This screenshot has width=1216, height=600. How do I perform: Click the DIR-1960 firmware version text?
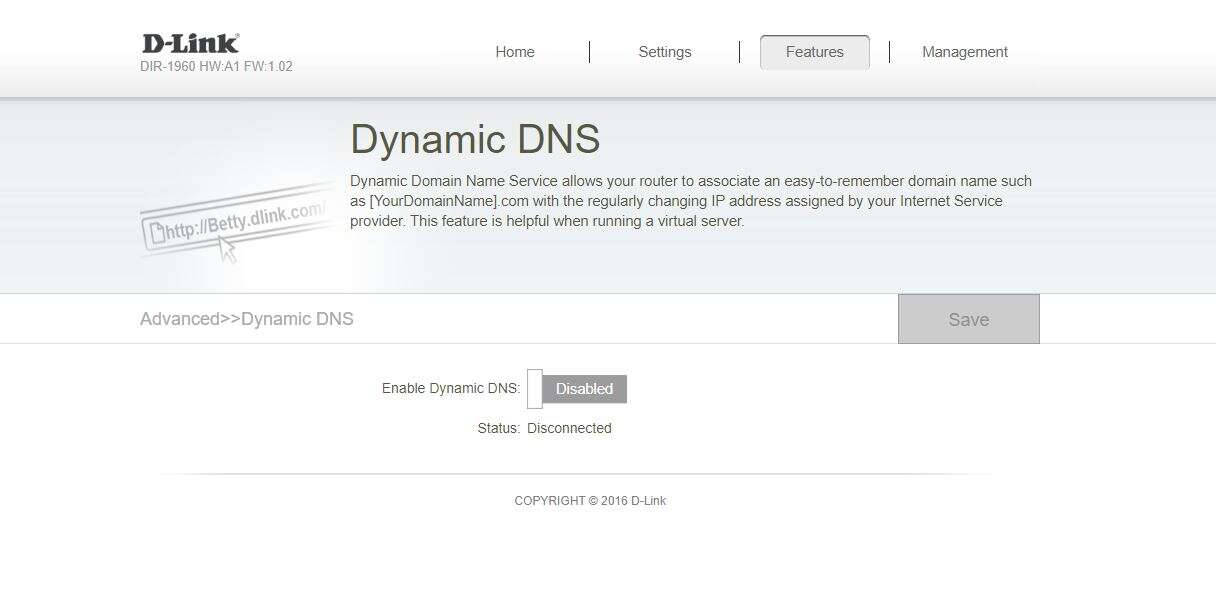point(216,67)
